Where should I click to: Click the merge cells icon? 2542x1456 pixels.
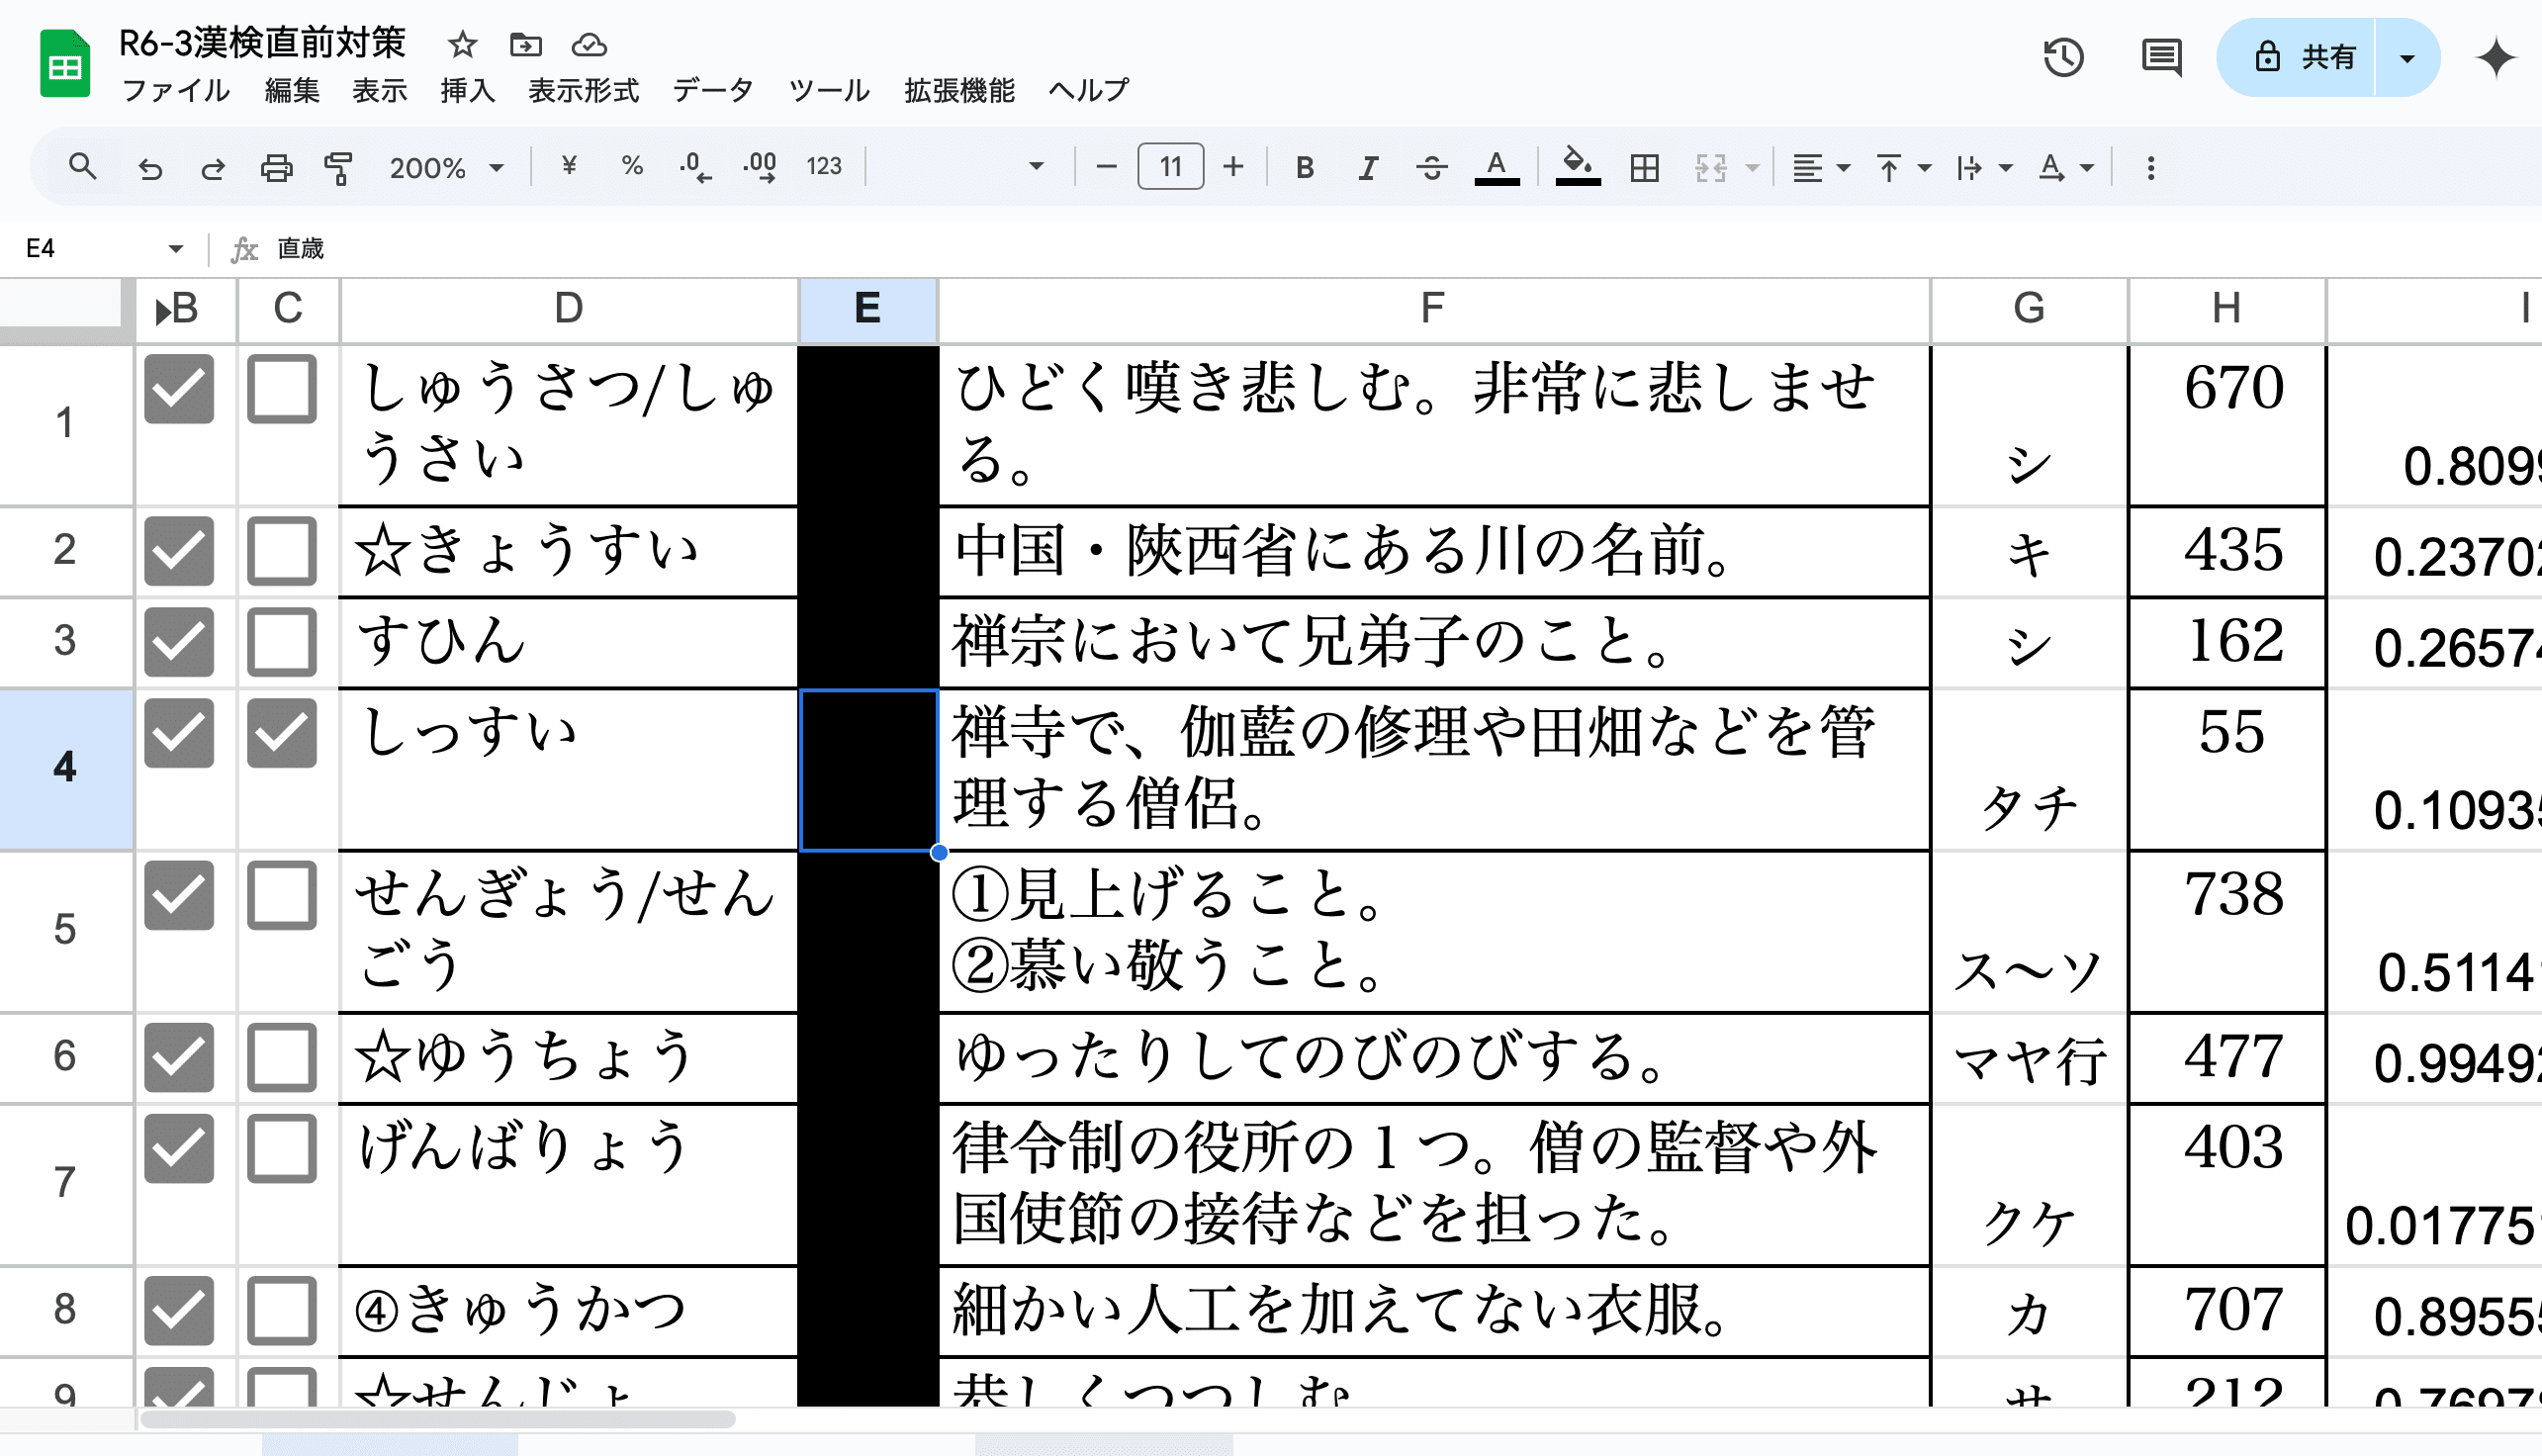pyautogui.click(x=1711, y=168)
